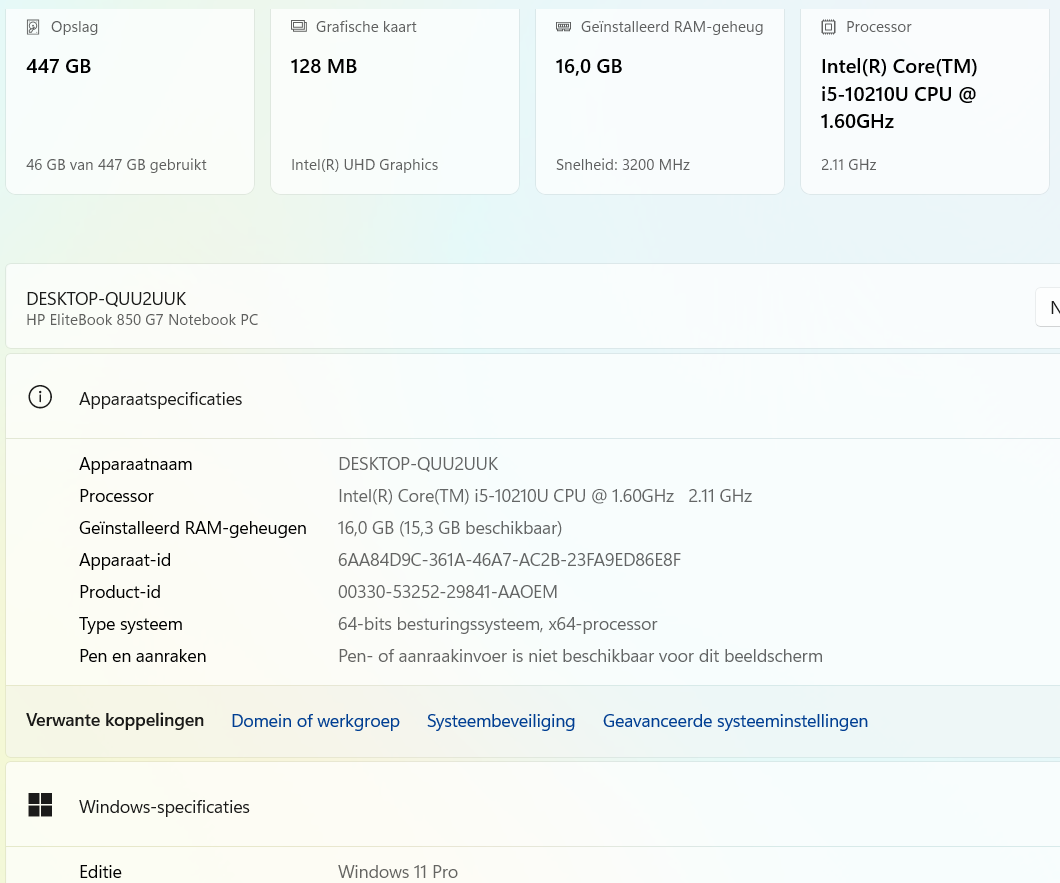Click the "Opslag" card label
This screenshot has height=883, width=1060.
click(x=74, y=27)
